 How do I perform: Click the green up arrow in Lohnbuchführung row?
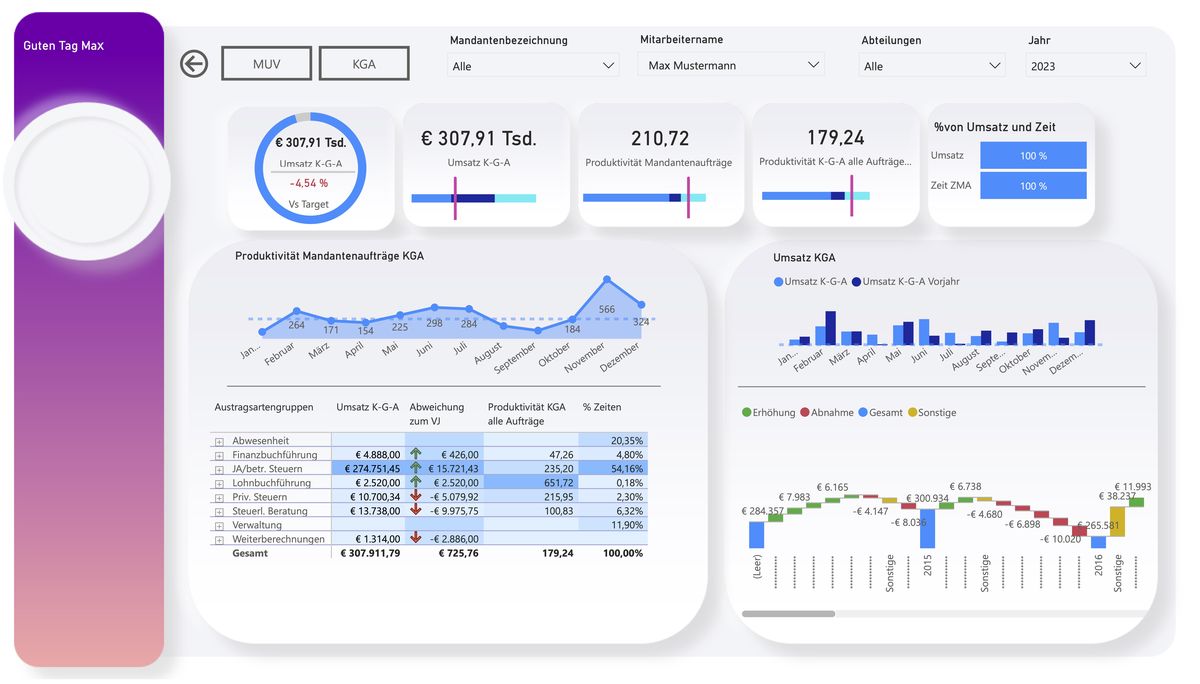pyautogui.click(x=416, y=482)
